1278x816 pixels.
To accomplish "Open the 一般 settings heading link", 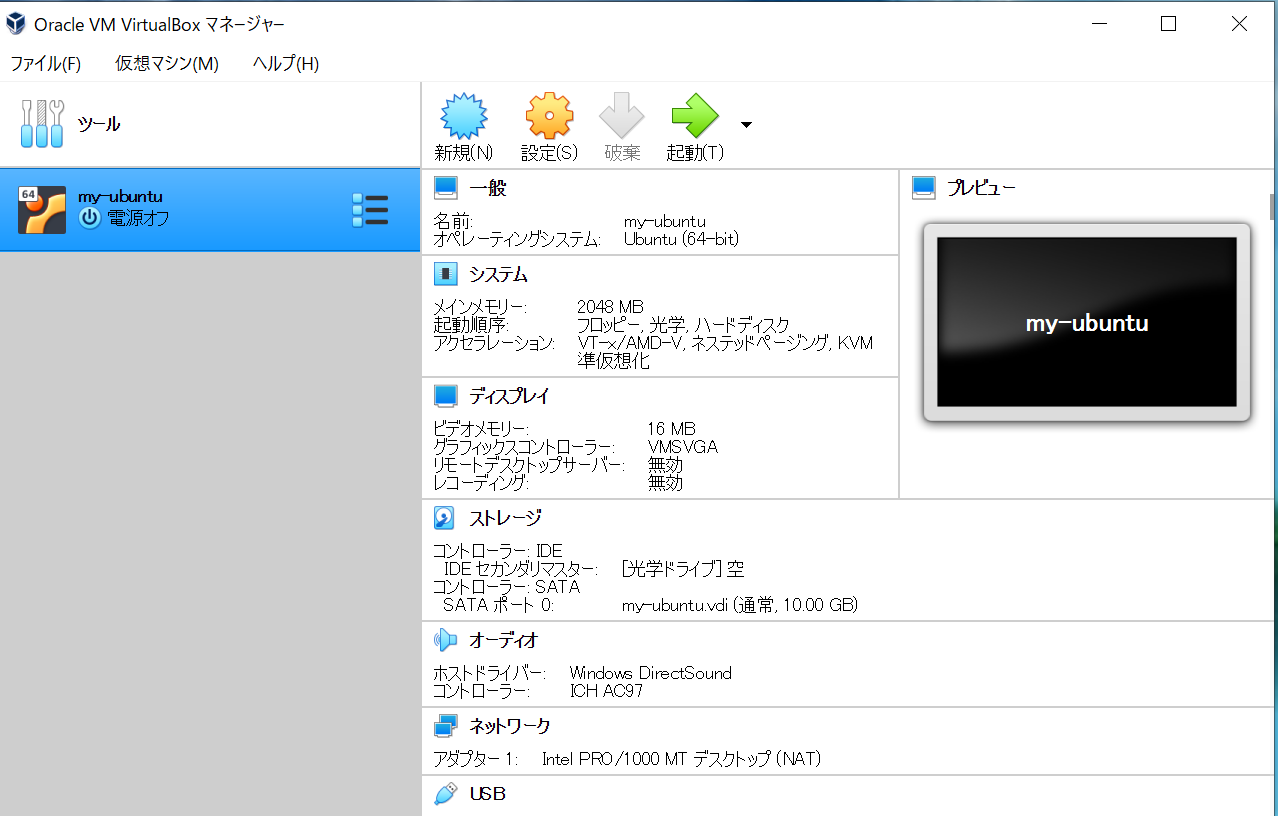I will click(x=488, y=188).
